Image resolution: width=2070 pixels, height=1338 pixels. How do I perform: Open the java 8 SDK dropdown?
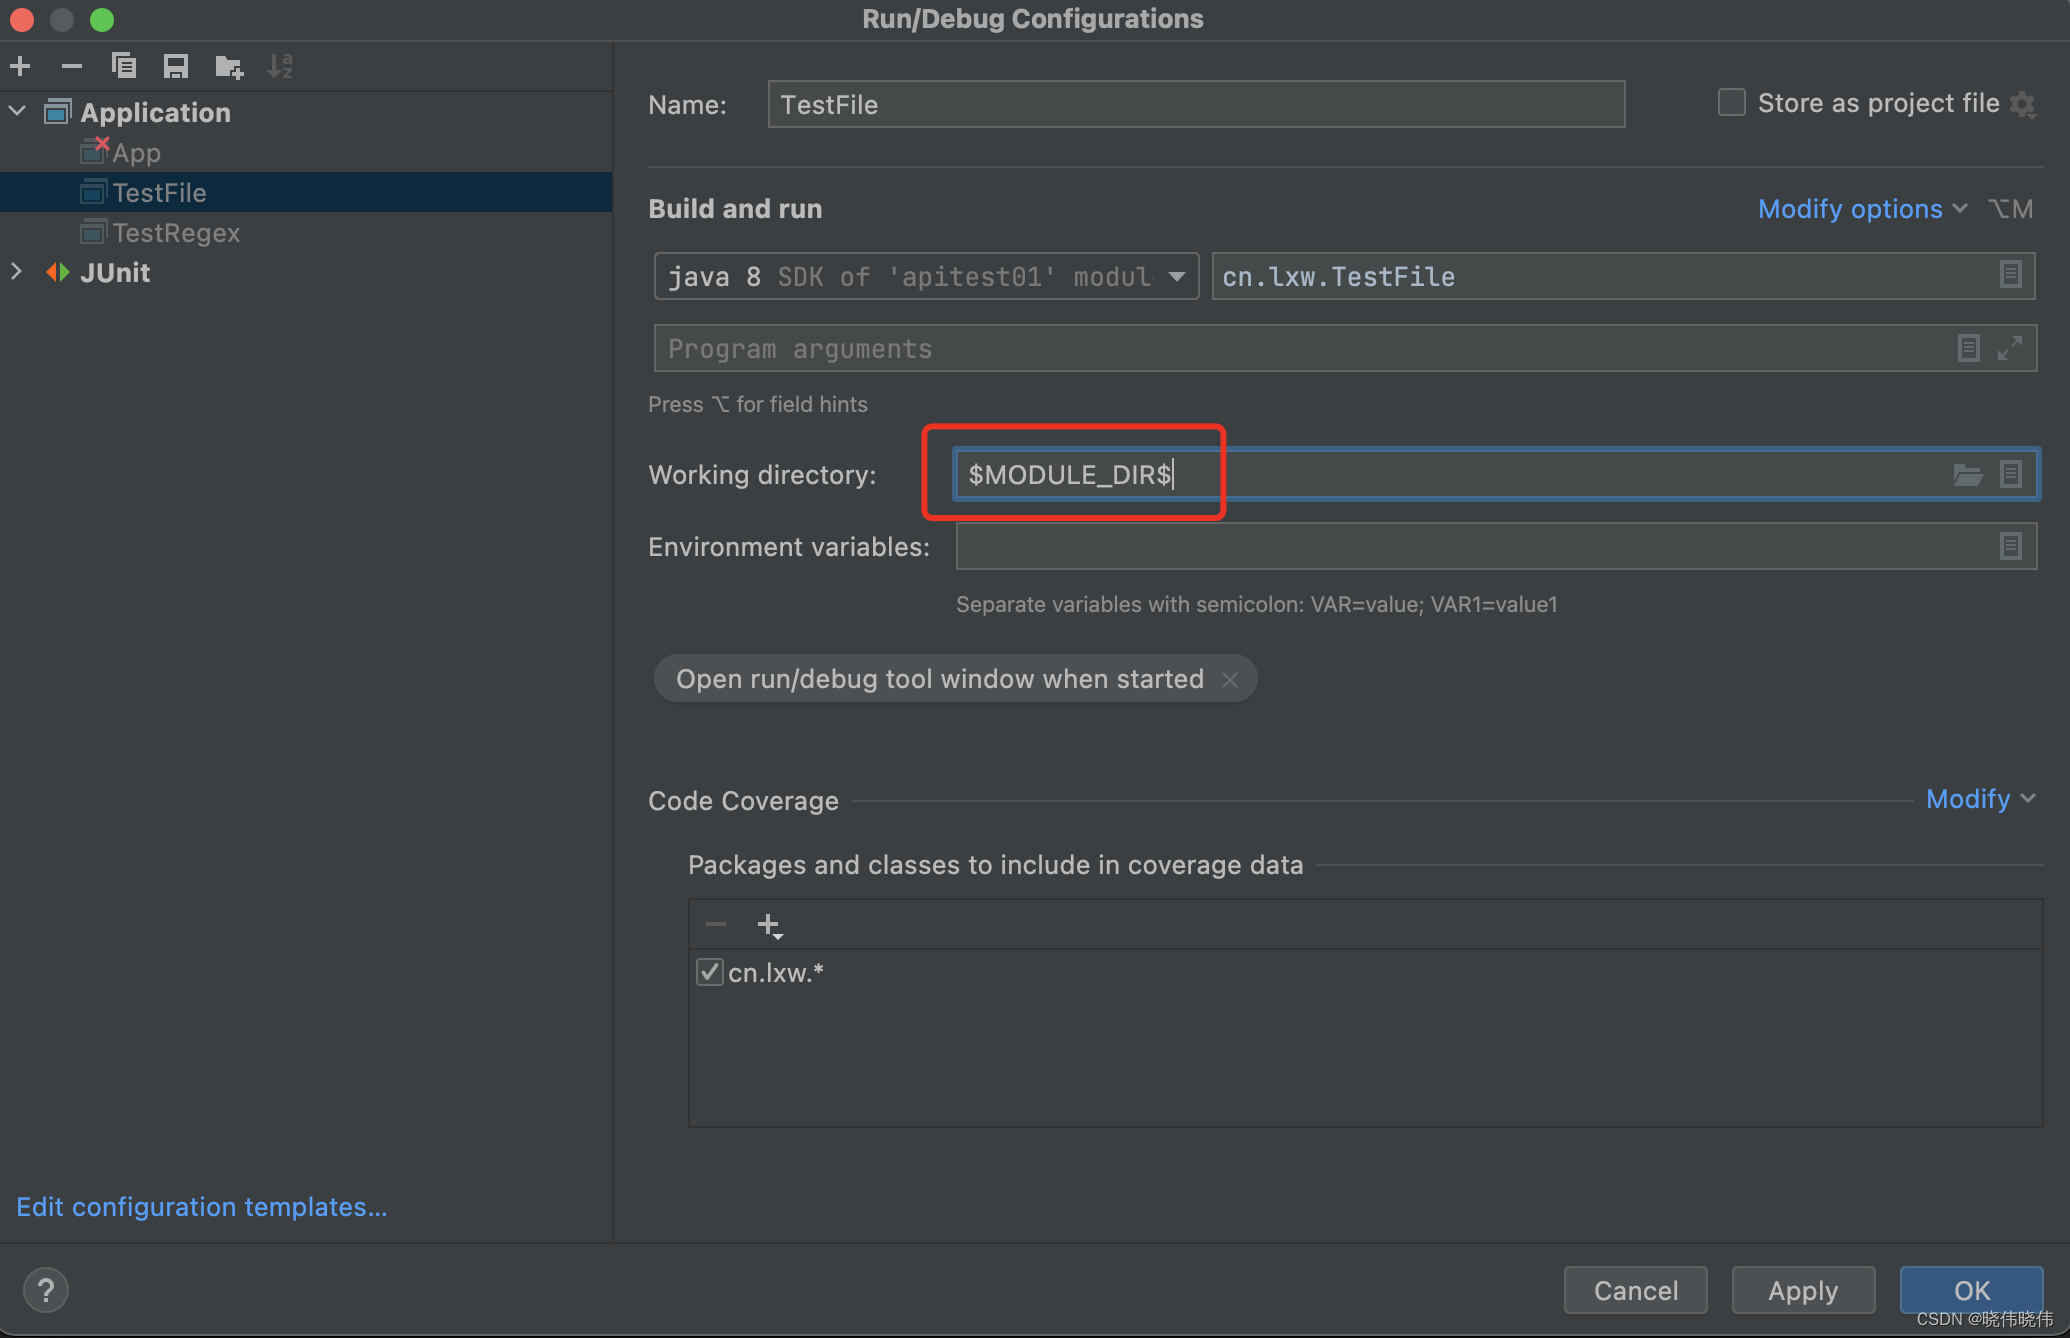coord(1176,276)
